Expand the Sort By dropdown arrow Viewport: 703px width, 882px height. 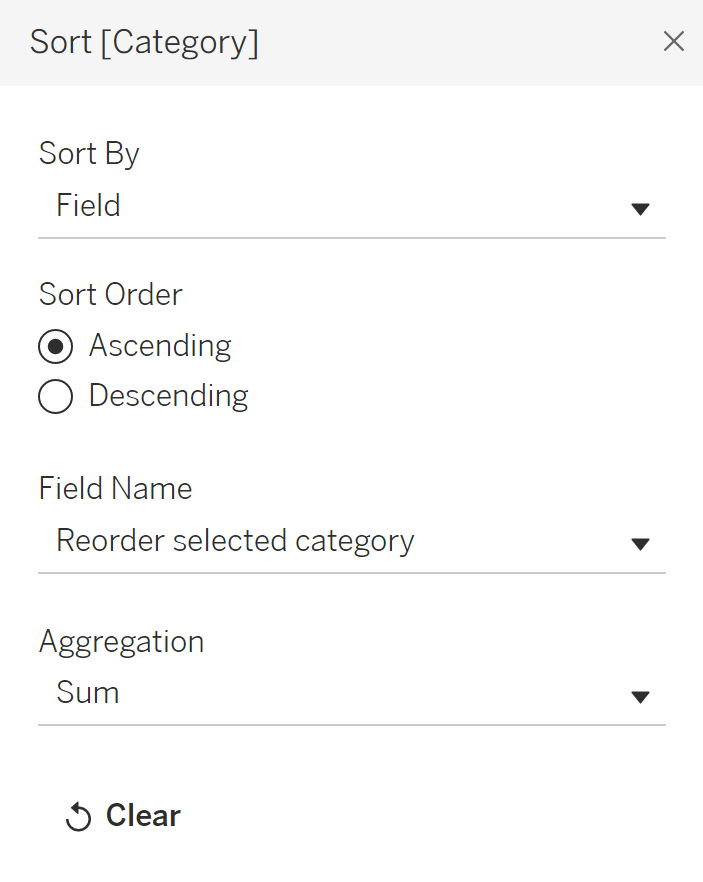coord(641,208)
